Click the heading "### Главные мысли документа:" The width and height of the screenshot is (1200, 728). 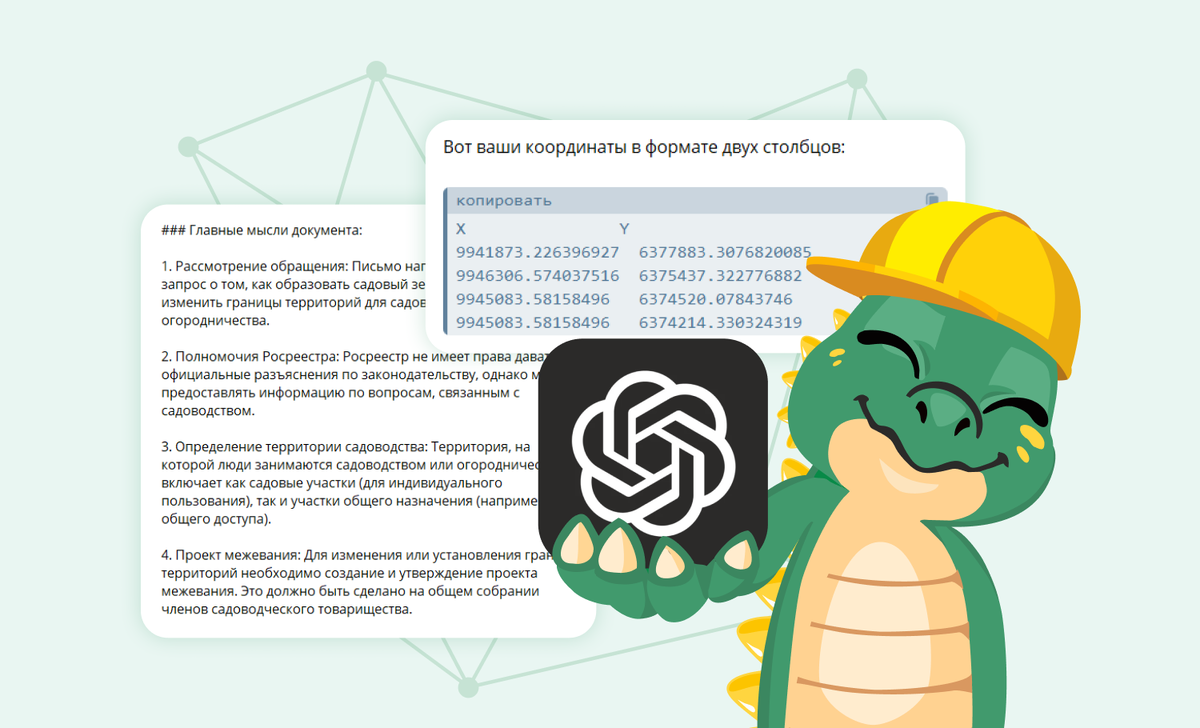tap(261, 230)
